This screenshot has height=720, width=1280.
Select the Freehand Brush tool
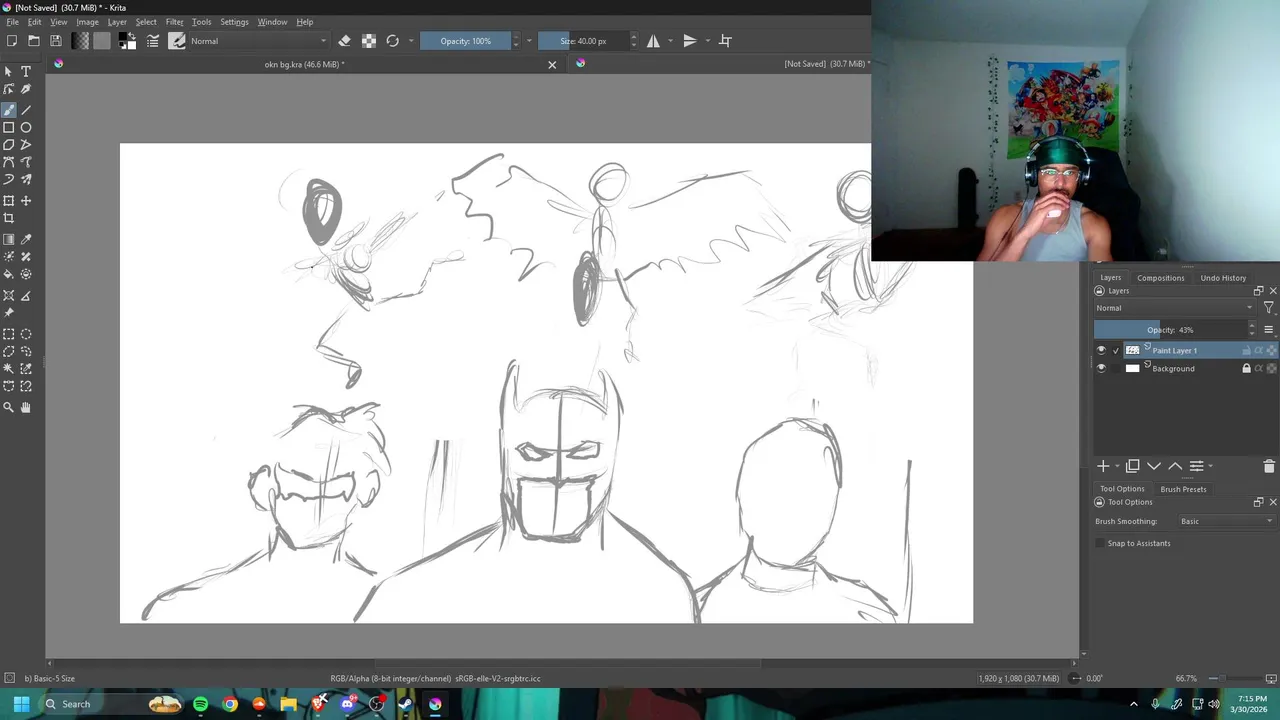(9, 110)
